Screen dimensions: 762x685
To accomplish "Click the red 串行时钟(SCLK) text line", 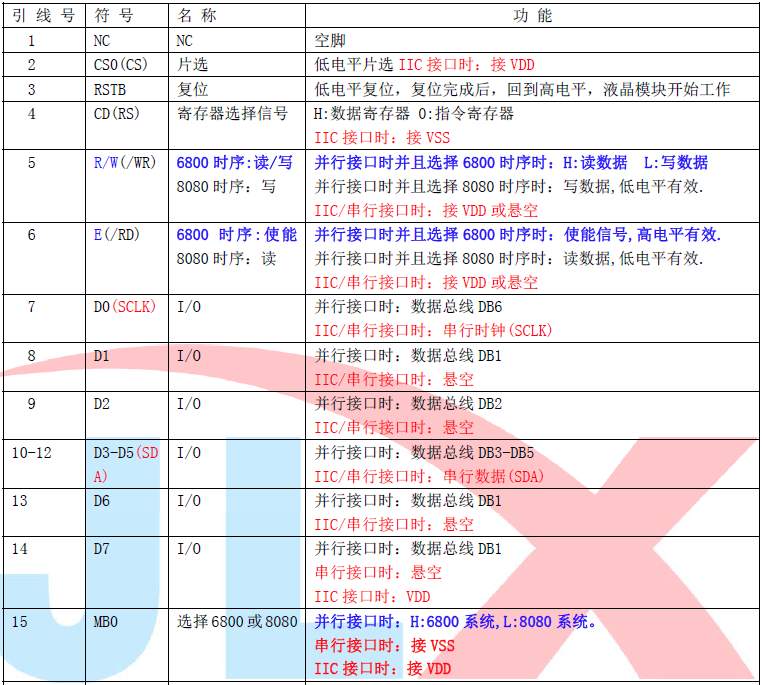I will tap(433, 330).
